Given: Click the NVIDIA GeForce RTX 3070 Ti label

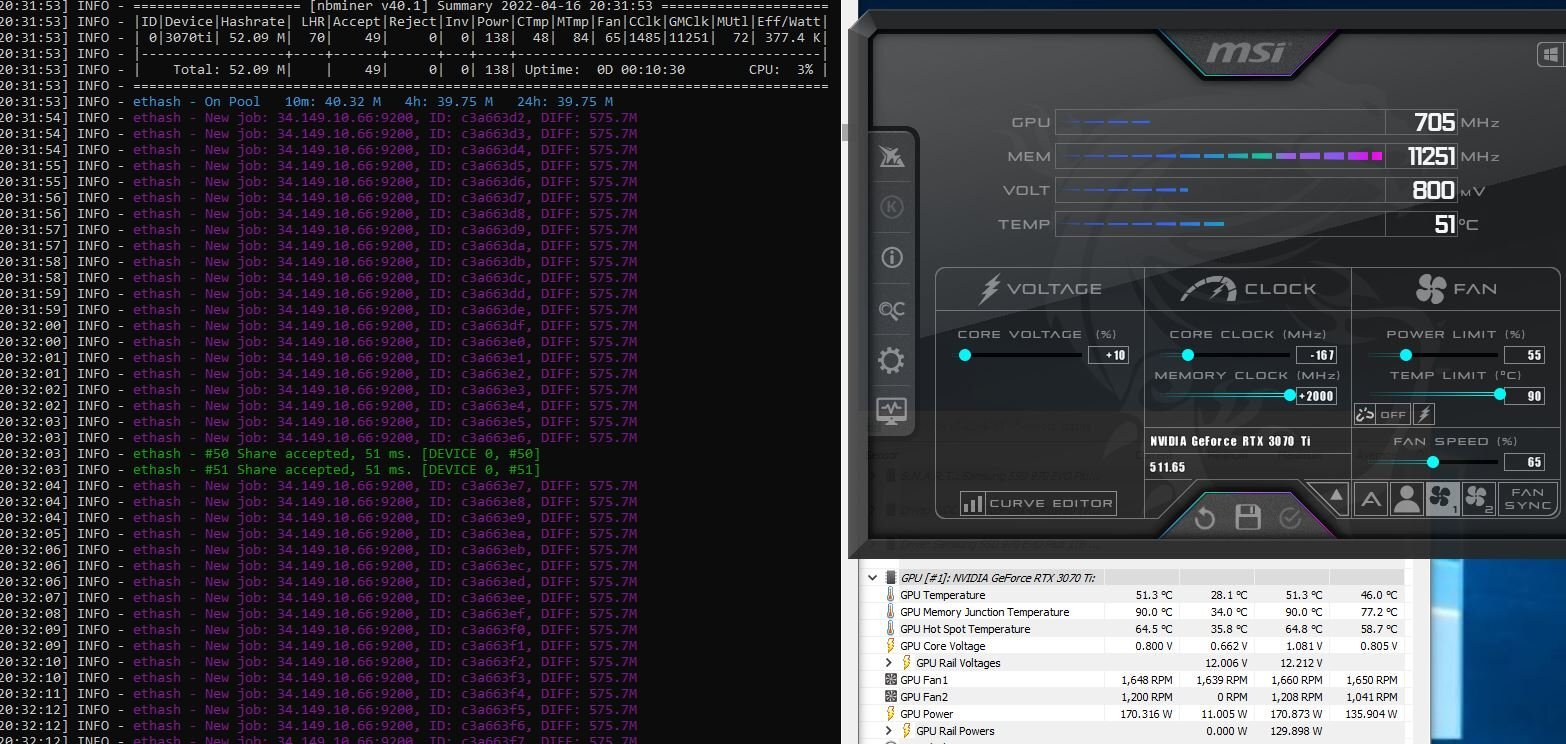Looking at the screenshot, I should click(1230, 441).
